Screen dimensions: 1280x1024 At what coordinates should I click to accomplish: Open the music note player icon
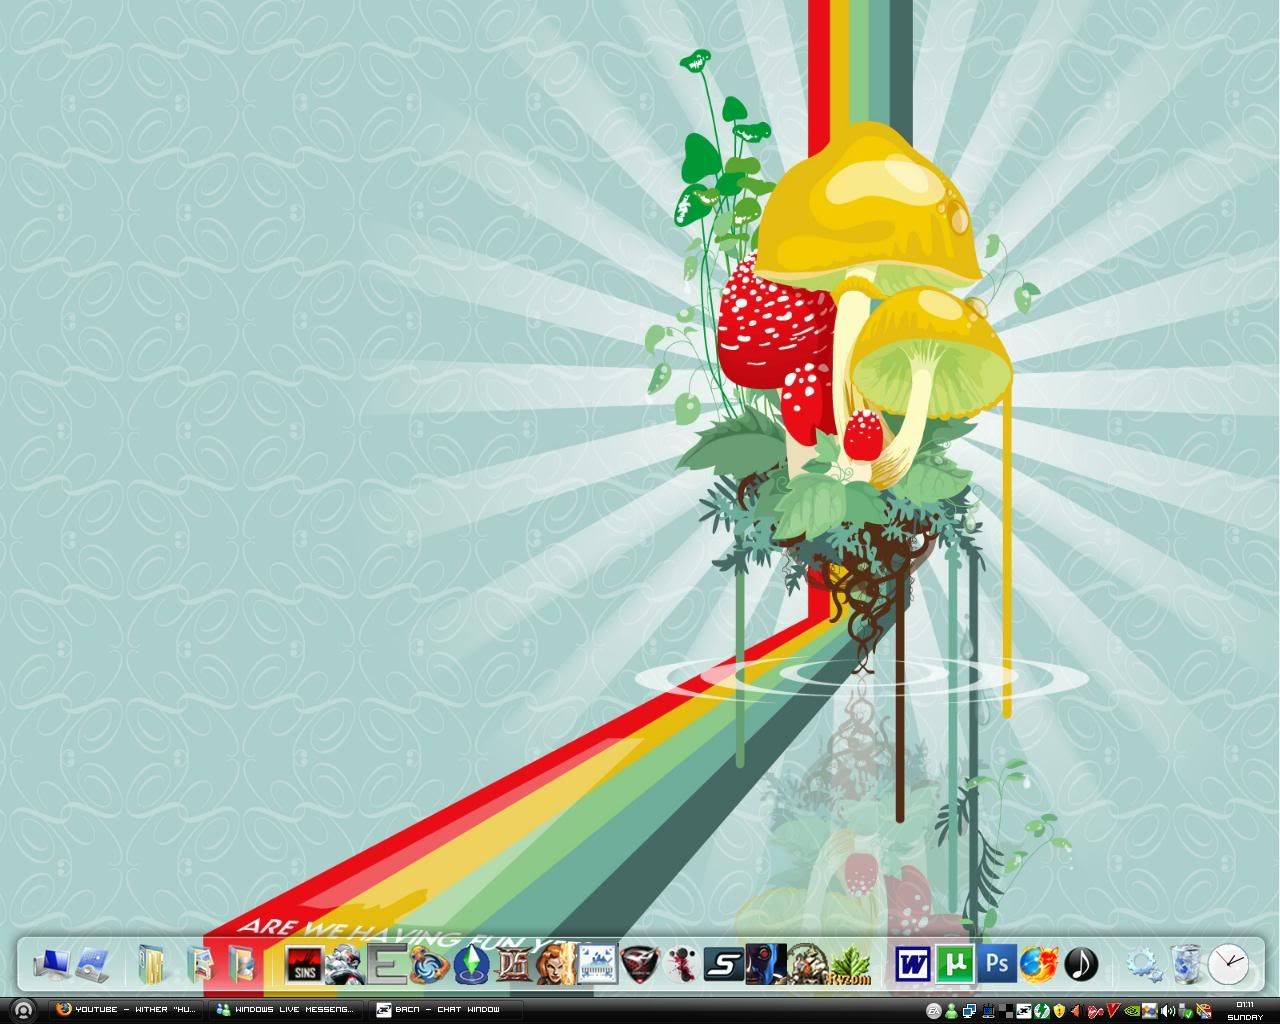click(1080, 965)
